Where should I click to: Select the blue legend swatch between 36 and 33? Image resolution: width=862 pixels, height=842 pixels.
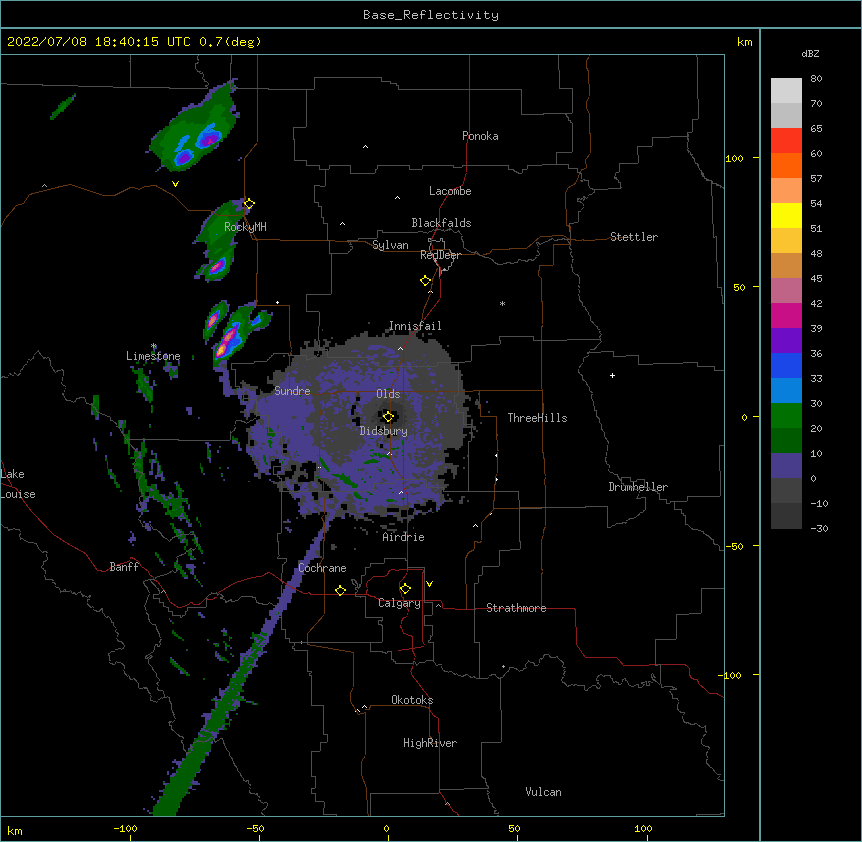coord(786,365)
